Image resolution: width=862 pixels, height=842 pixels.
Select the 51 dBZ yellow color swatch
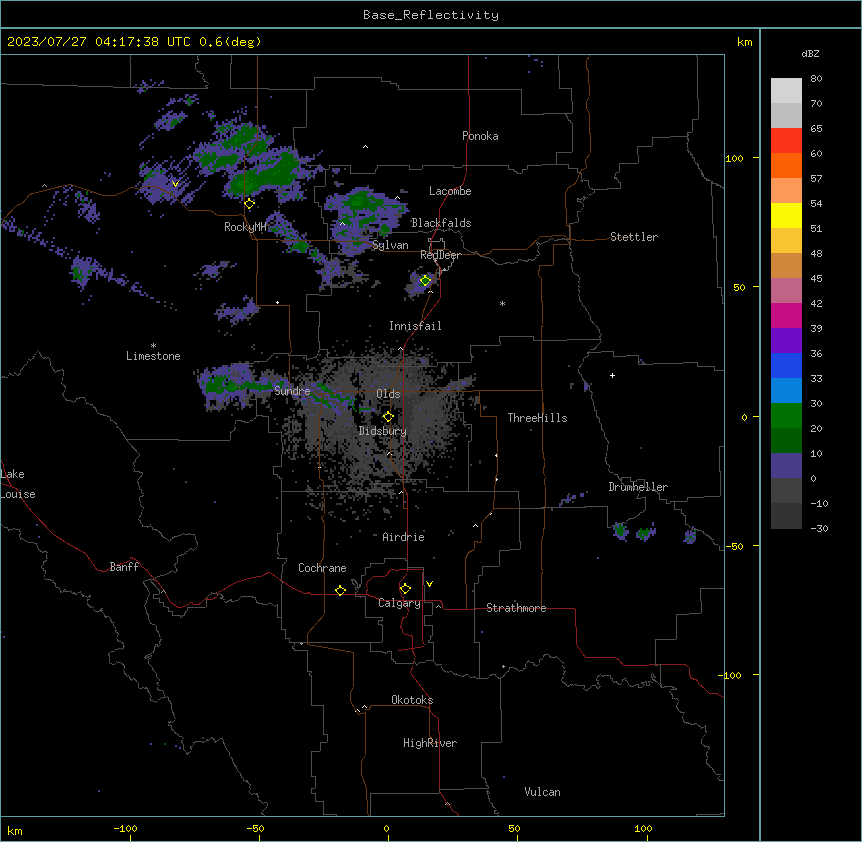coord(786,215)
